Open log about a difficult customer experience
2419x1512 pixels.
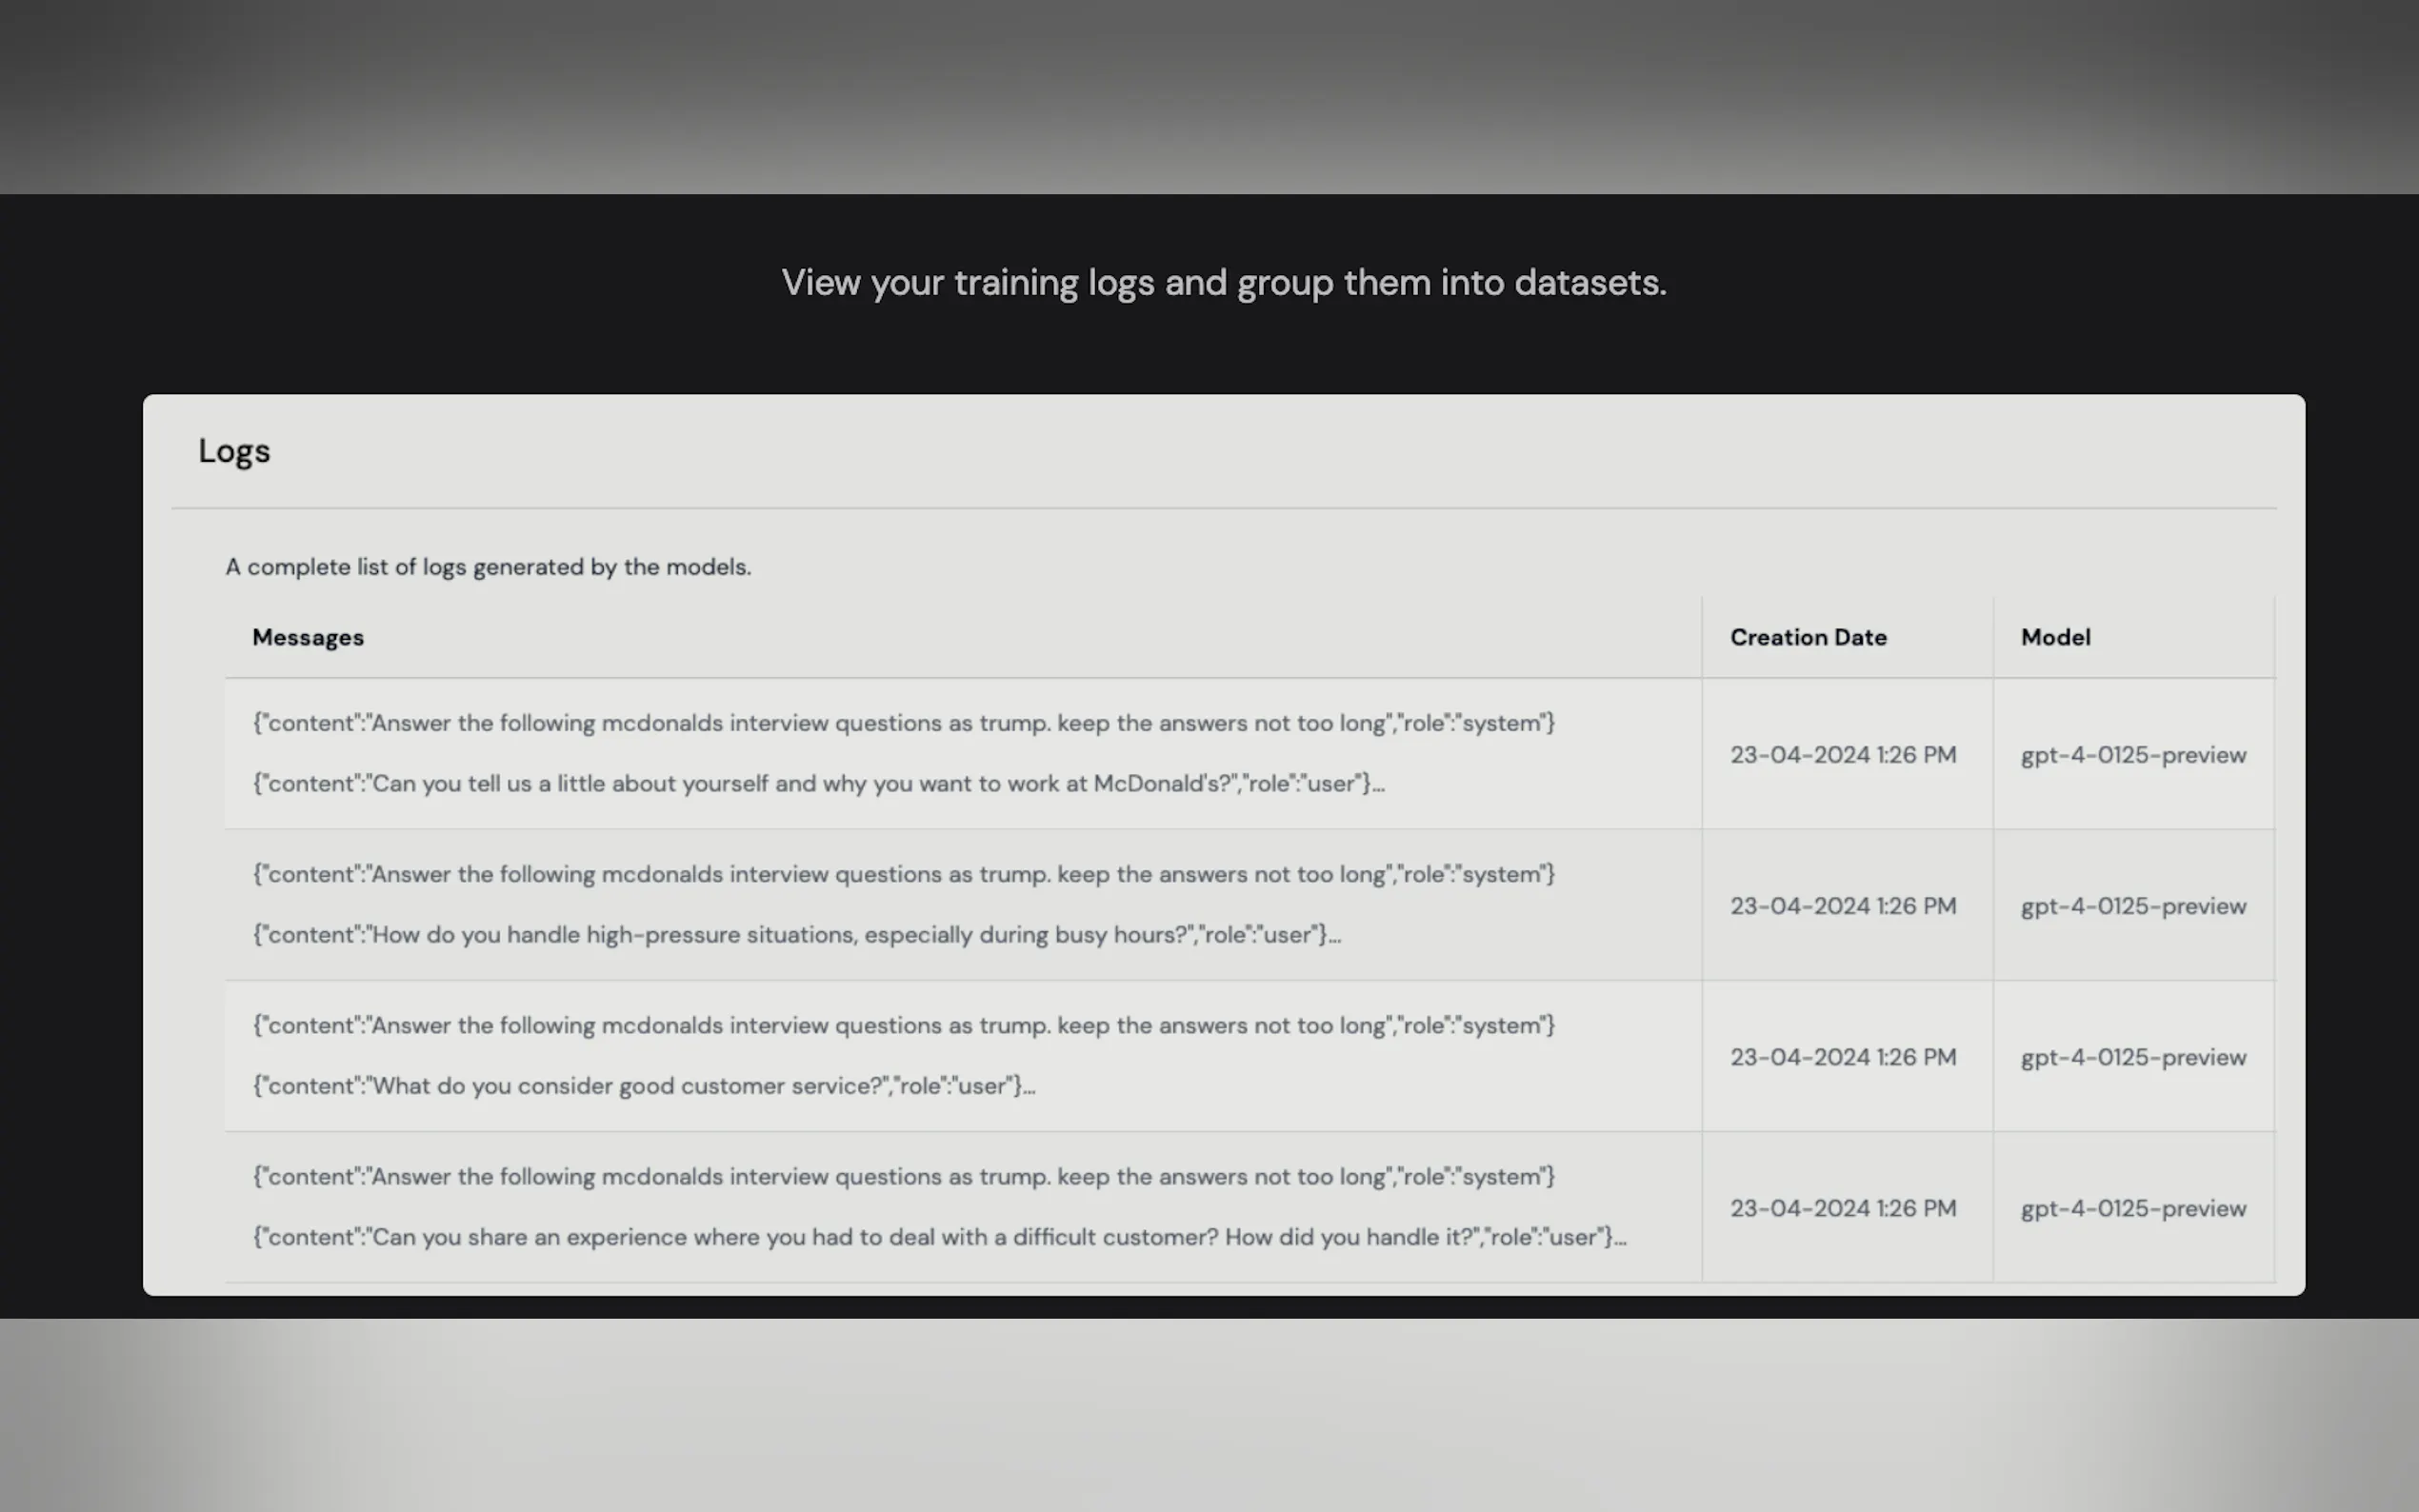pyautogui.click(x=938, y=1237)
